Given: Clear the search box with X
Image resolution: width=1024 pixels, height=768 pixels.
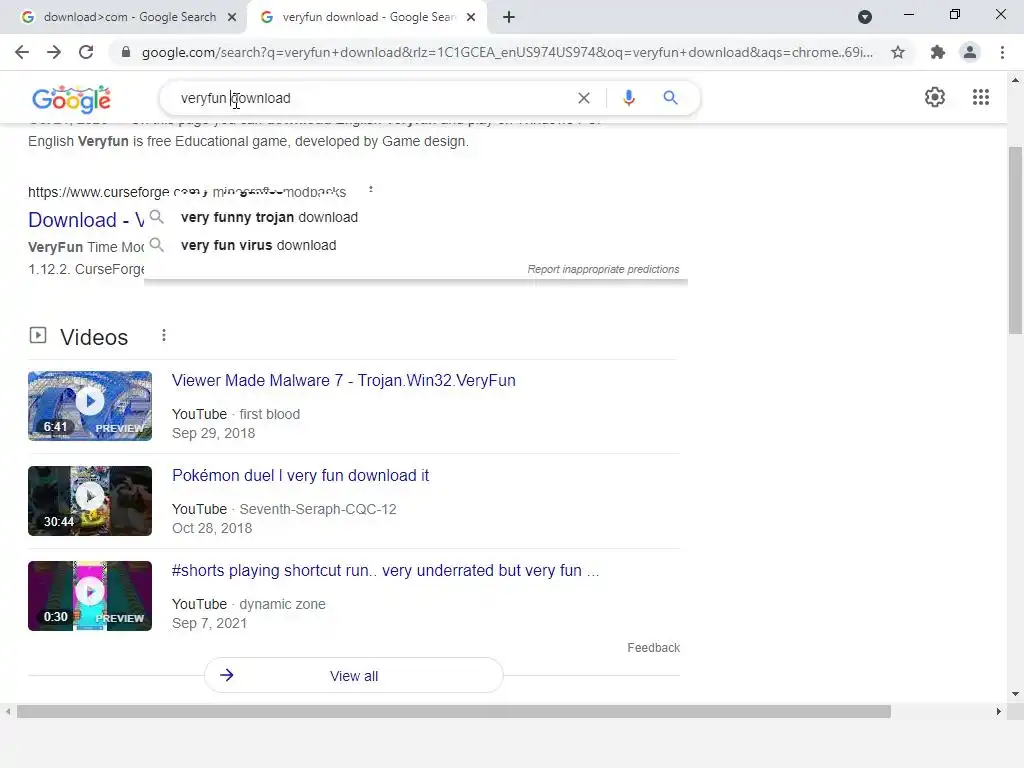Looking at the screenshot, I should tap(584, 98).
